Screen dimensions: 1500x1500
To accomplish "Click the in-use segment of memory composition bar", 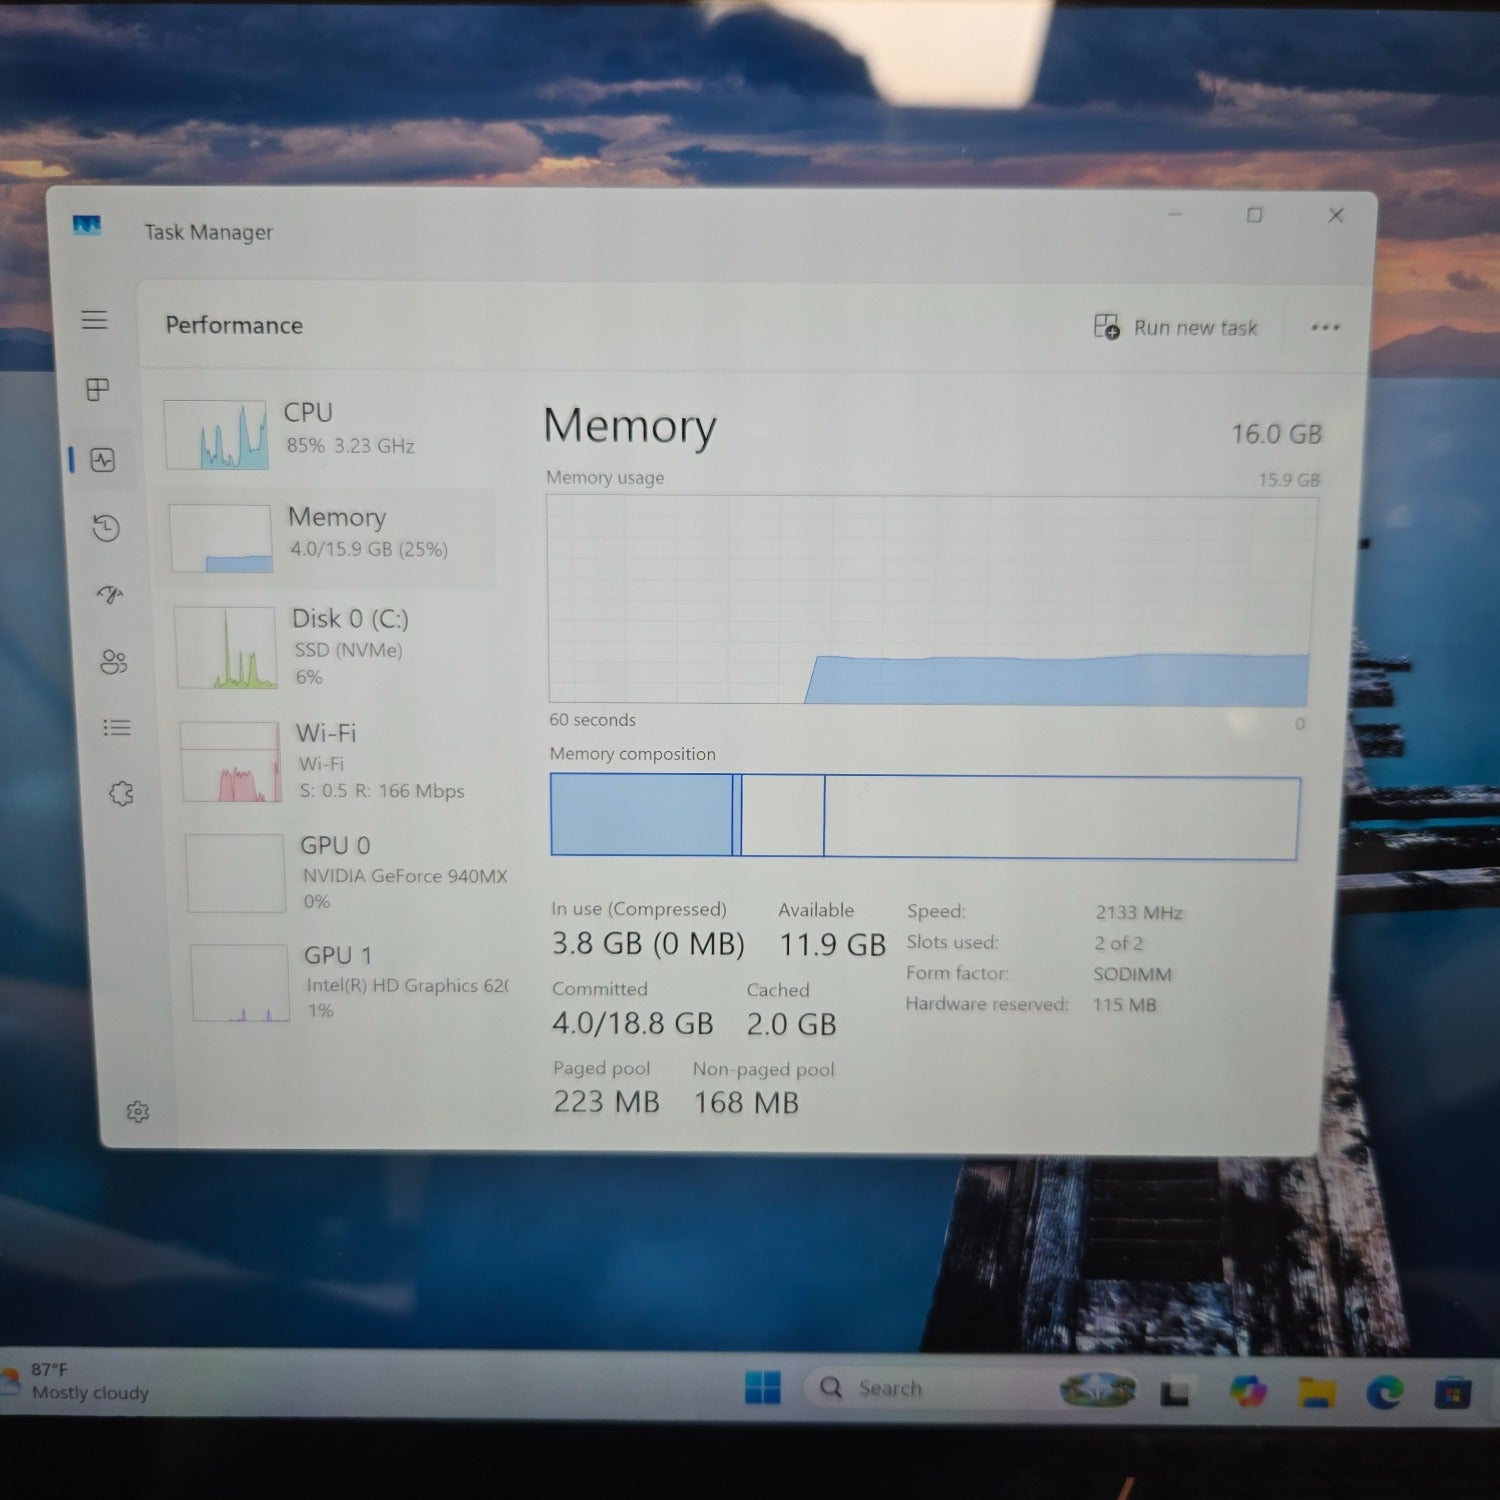I will [641, 815].
